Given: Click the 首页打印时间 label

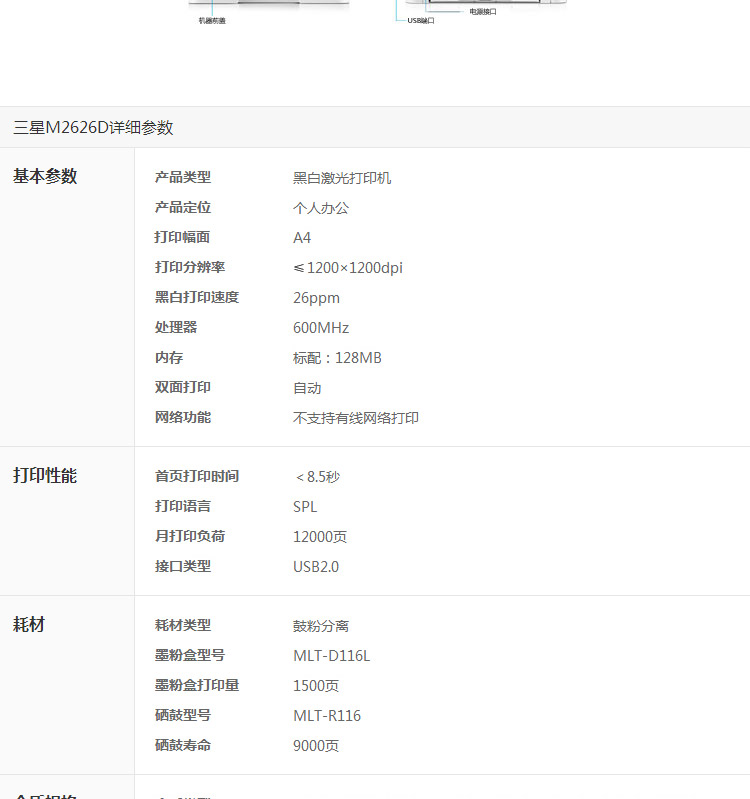Looking at the screenshot, I should pos(197,476).
